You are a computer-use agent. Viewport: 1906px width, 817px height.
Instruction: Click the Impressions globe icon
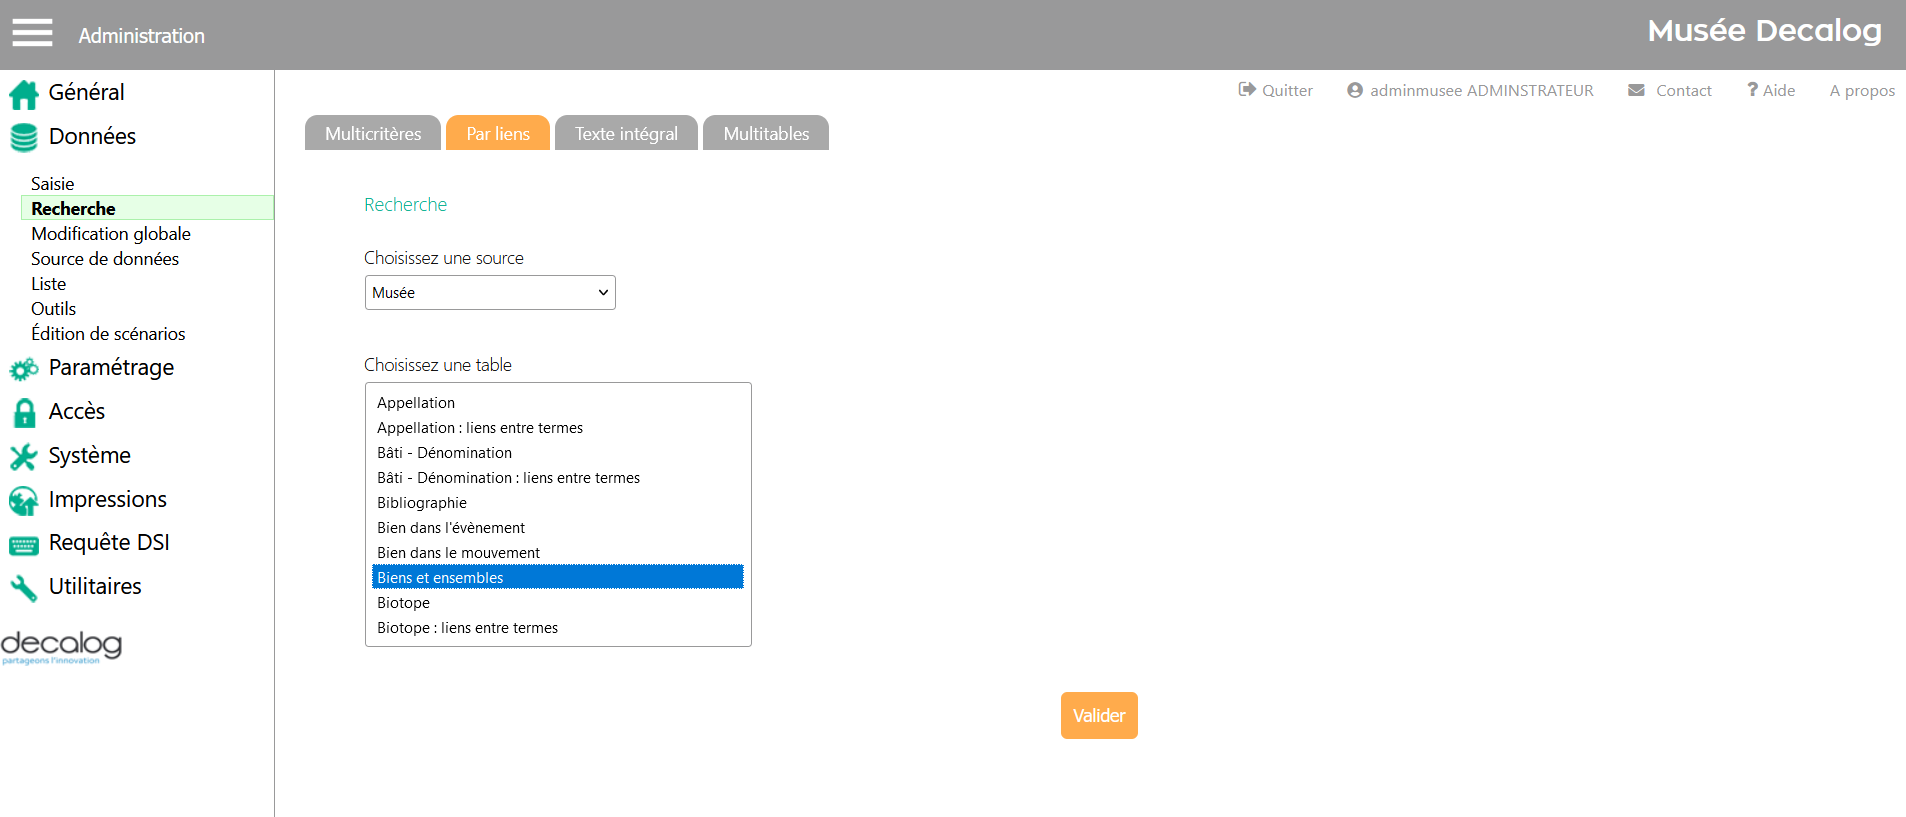point(24,501)
